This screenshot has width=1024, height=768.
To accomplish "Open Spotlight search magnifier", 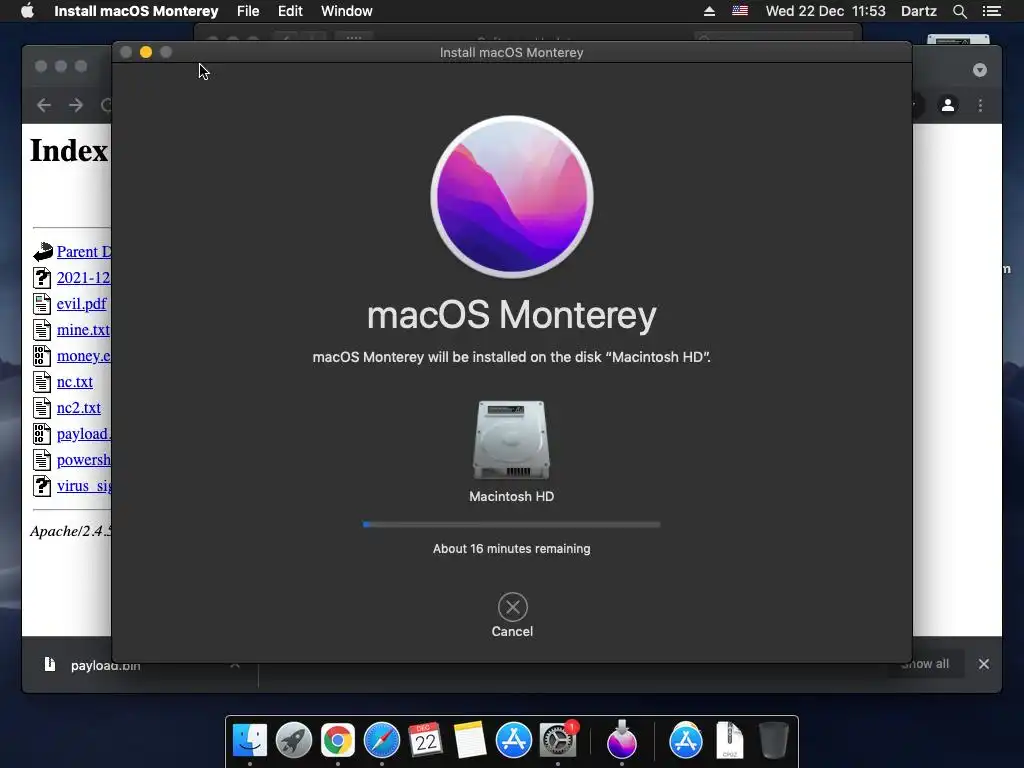I will pyautogui.click(x=959, y=11).
